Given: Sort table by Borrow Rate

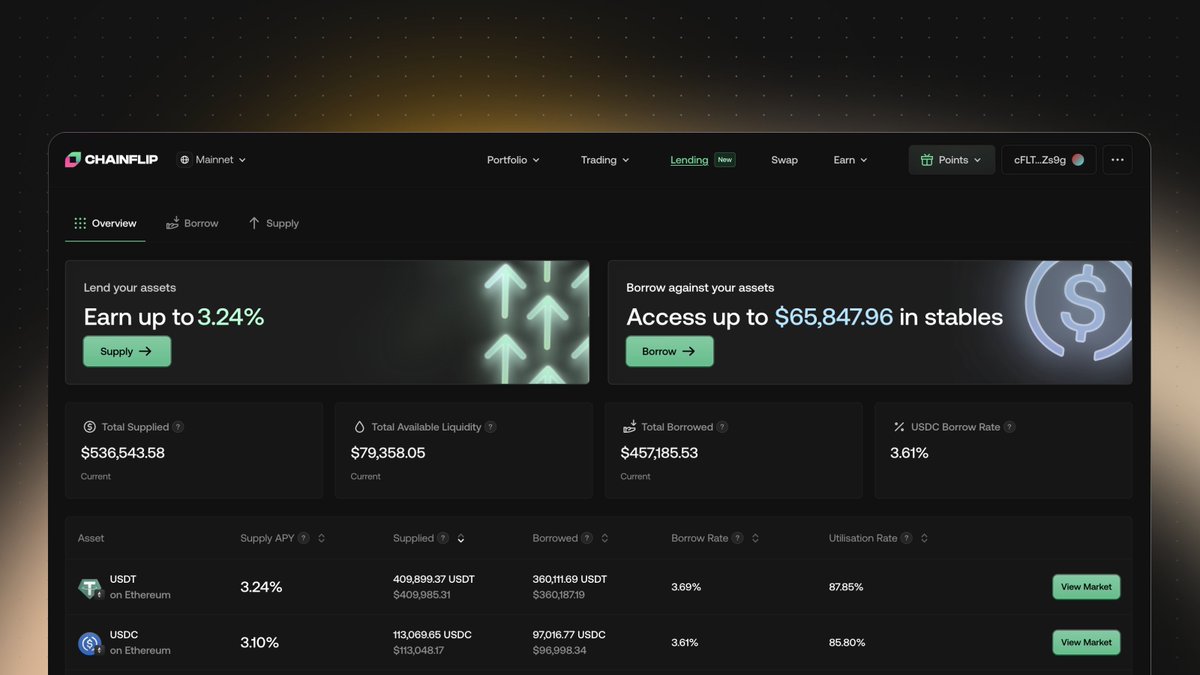Looking at the screenshot, I should (x=755, y=538).
